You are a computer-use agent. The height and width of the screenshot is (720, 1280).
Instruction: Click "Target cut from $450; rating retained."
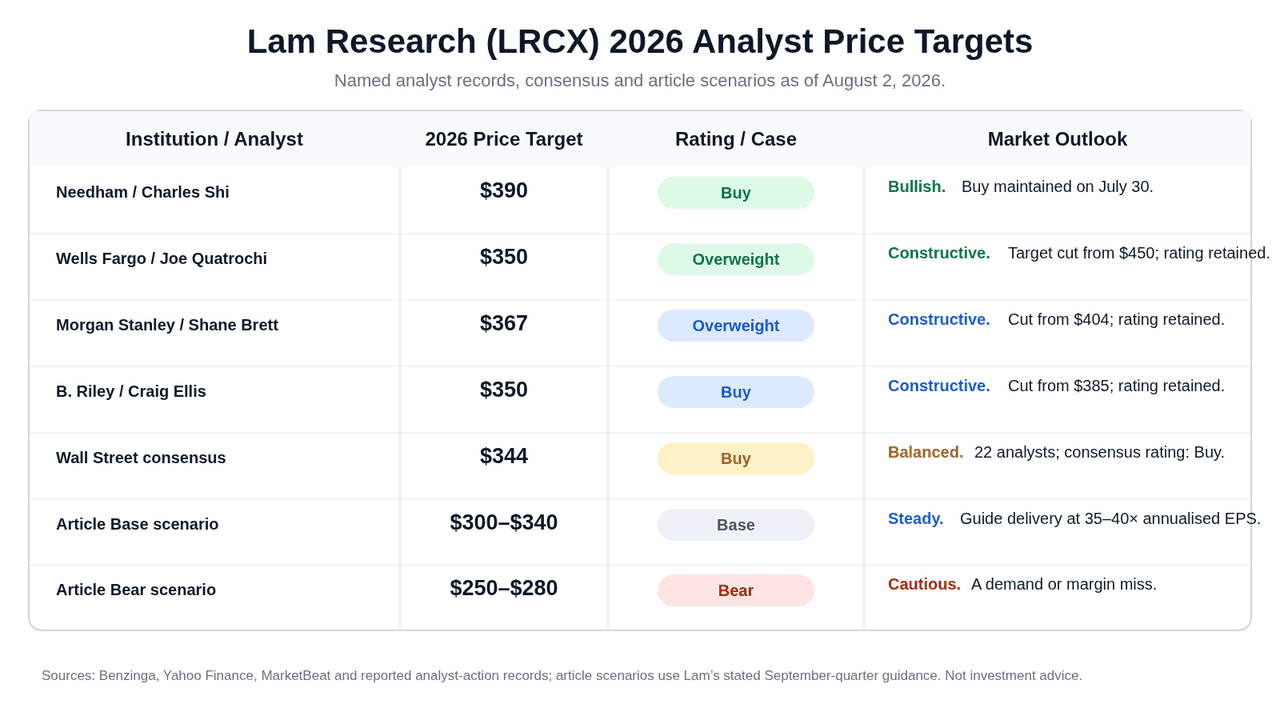[1139, 253]
